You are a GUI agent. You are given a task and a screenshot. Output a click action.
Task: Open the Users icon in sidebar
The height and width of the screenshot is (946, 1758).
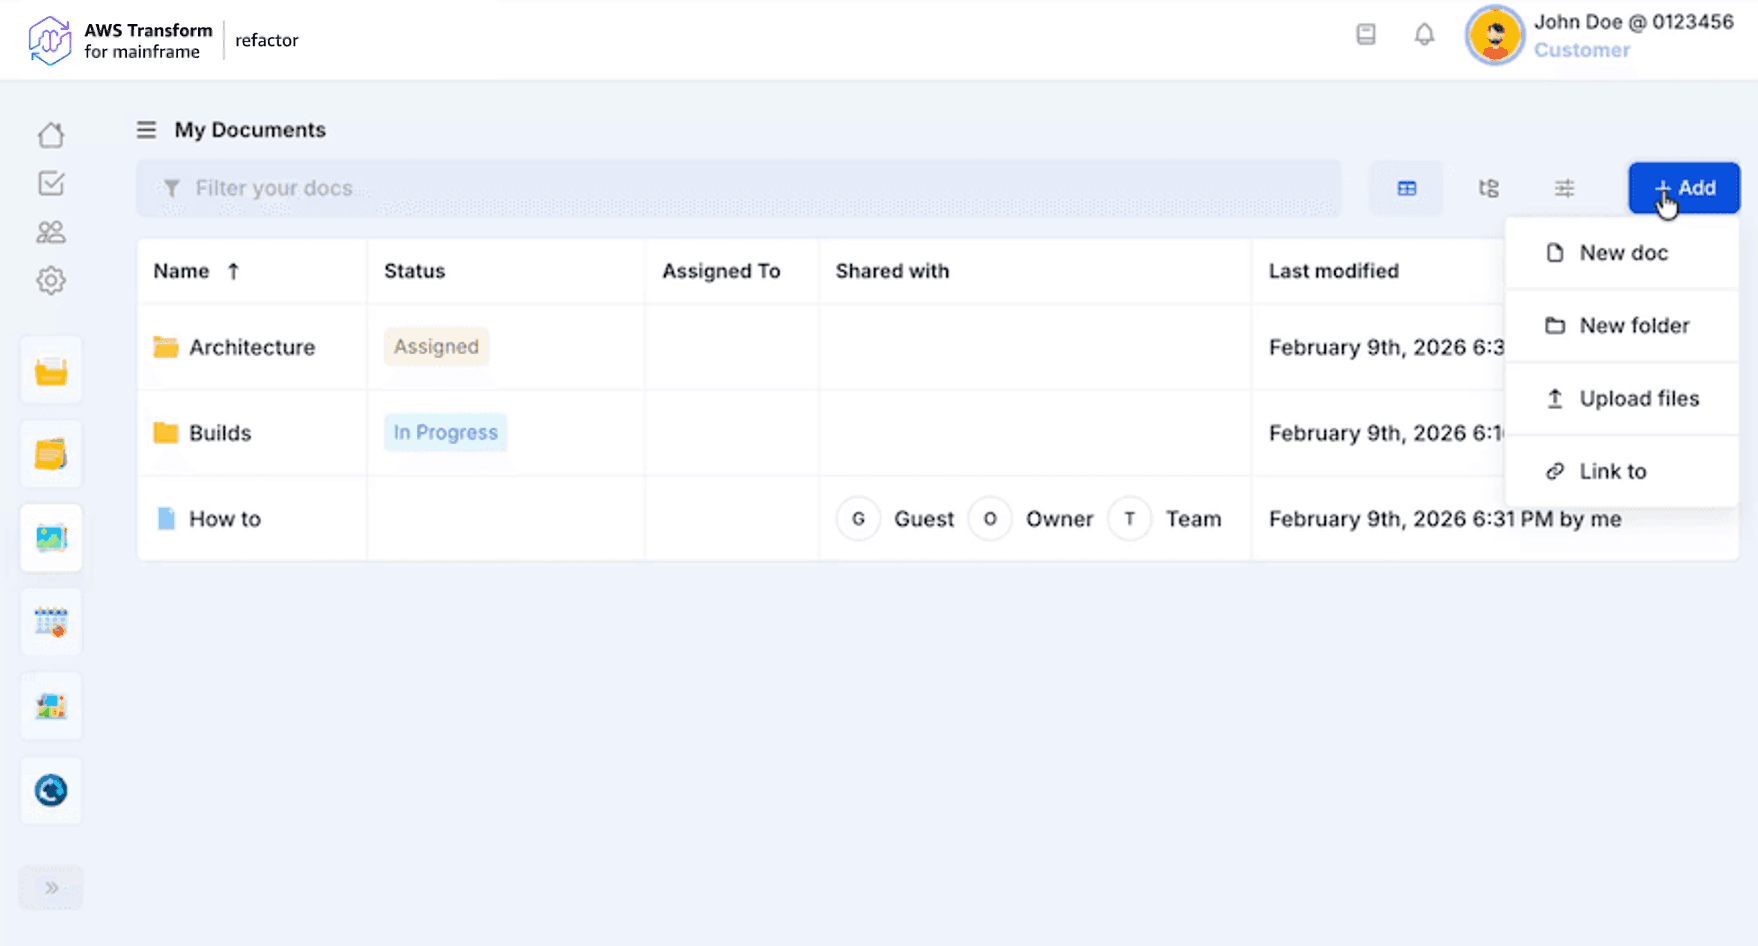coord(51,232)
